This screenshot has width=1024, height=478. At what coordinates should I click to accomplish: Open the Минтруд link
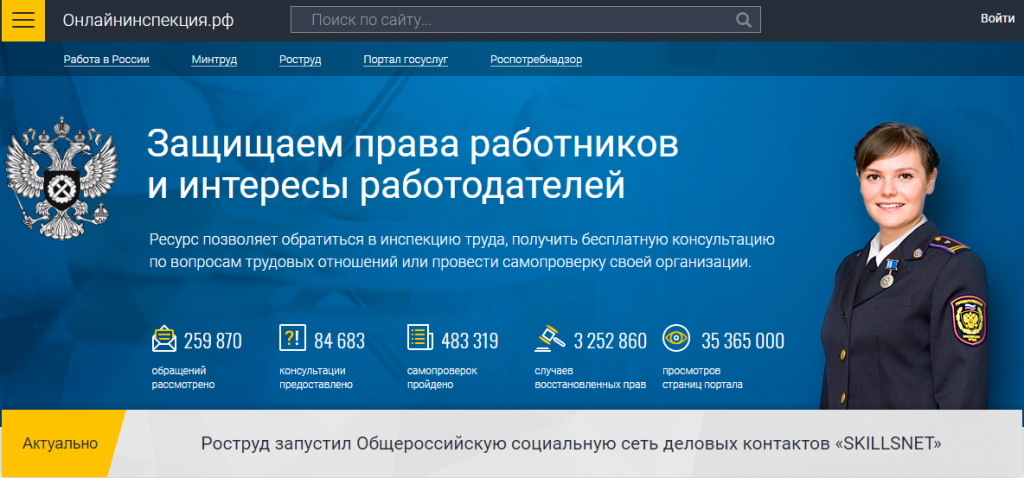[x=214, y=59]
